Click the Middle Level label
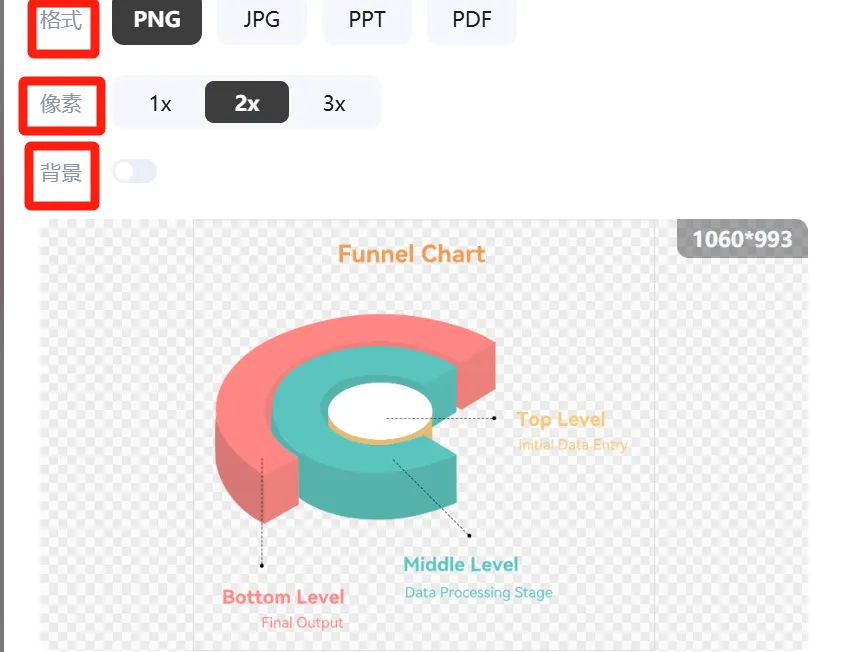This screenshot has width=843, height=652. click(461, 565)
